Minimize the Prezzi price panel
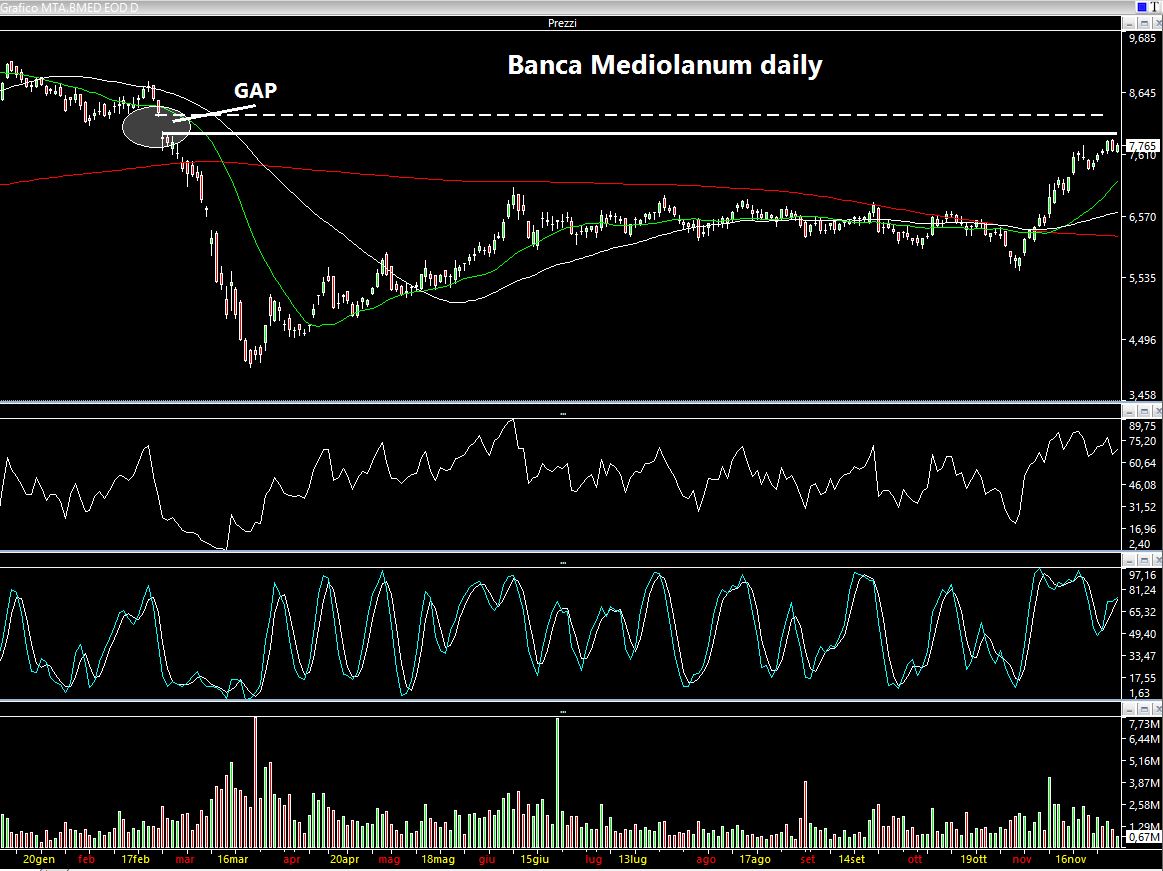The height and width of the screenshot is (871, 1163). pos(1130,24)
